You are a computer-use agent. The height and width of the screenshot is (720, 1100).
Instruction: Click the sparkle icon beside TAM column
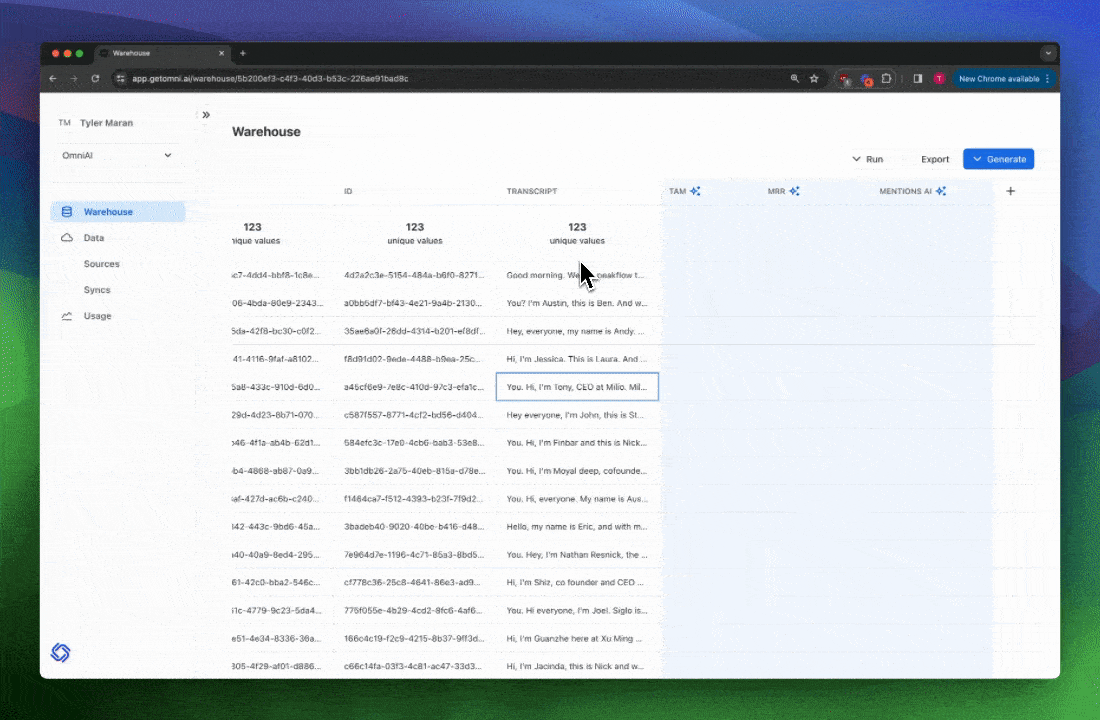tap(695, 191)
